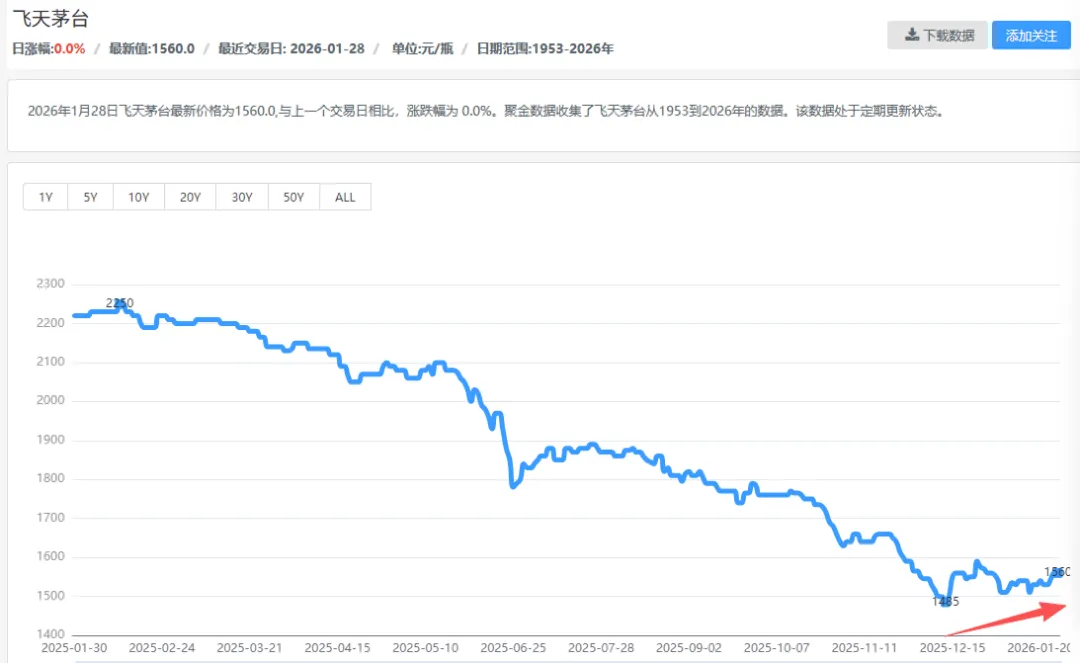Select the 1Y time range tab
Screen dimensions: 1080x663
(45, 197)
